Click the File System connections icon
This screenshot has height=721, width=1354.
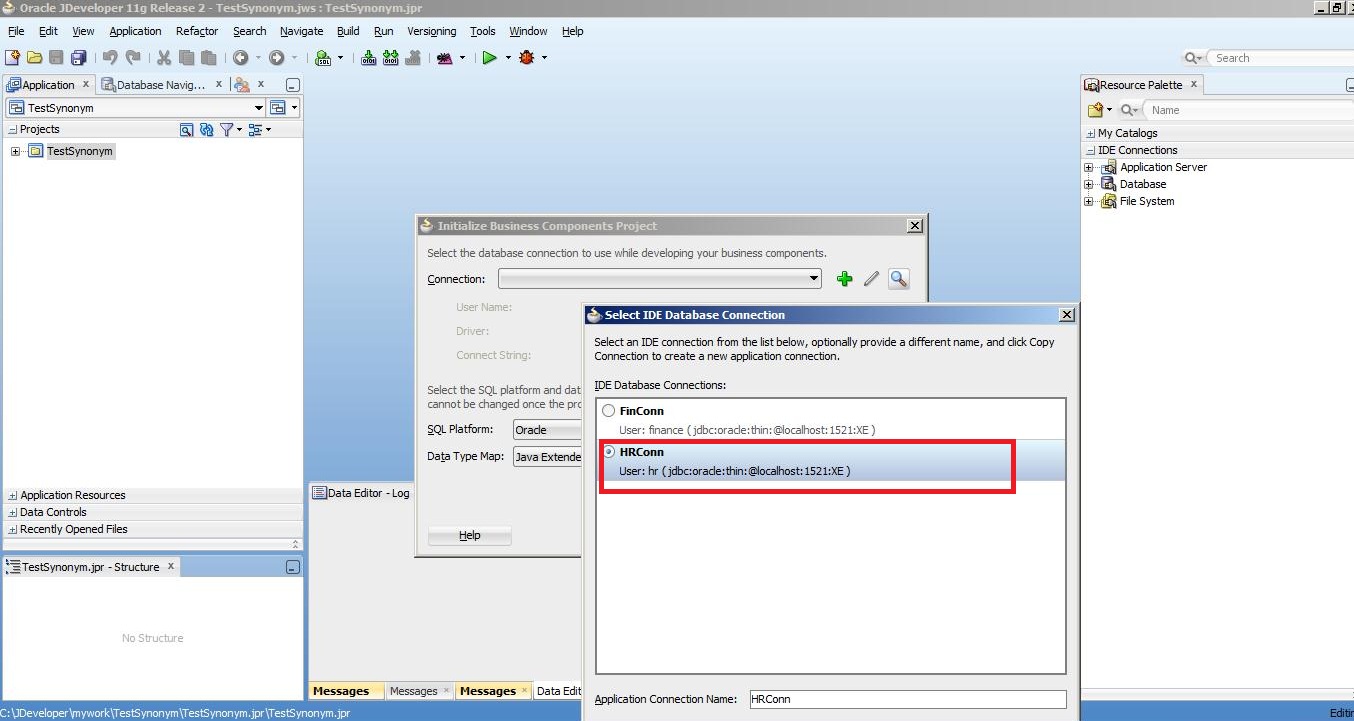[x=1108, y=201]
